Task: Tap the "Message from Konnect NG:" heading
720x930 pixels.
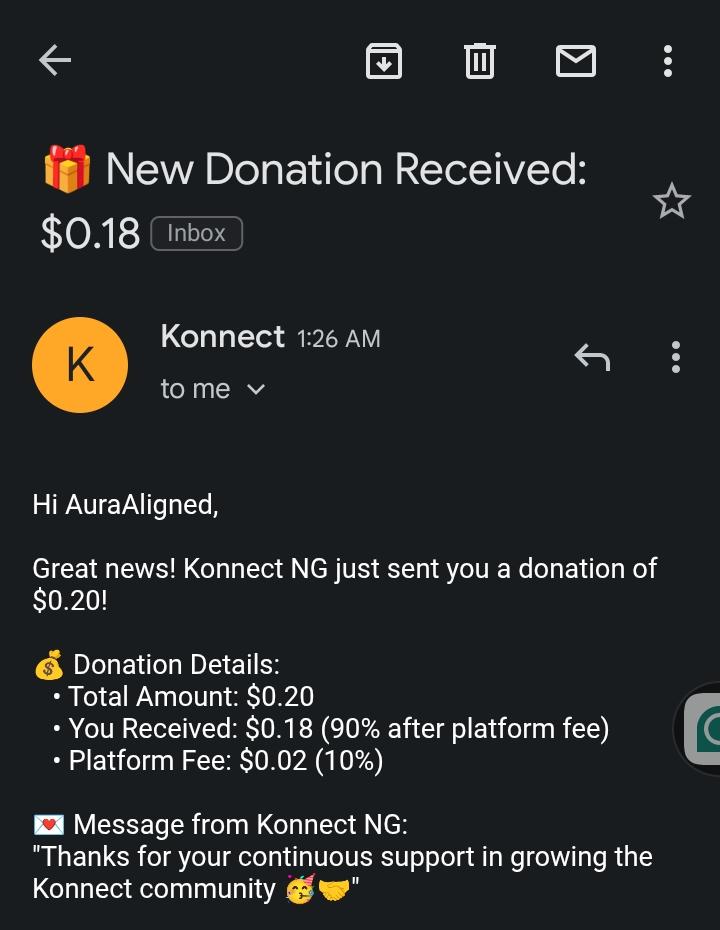Action: click(240, 824)
